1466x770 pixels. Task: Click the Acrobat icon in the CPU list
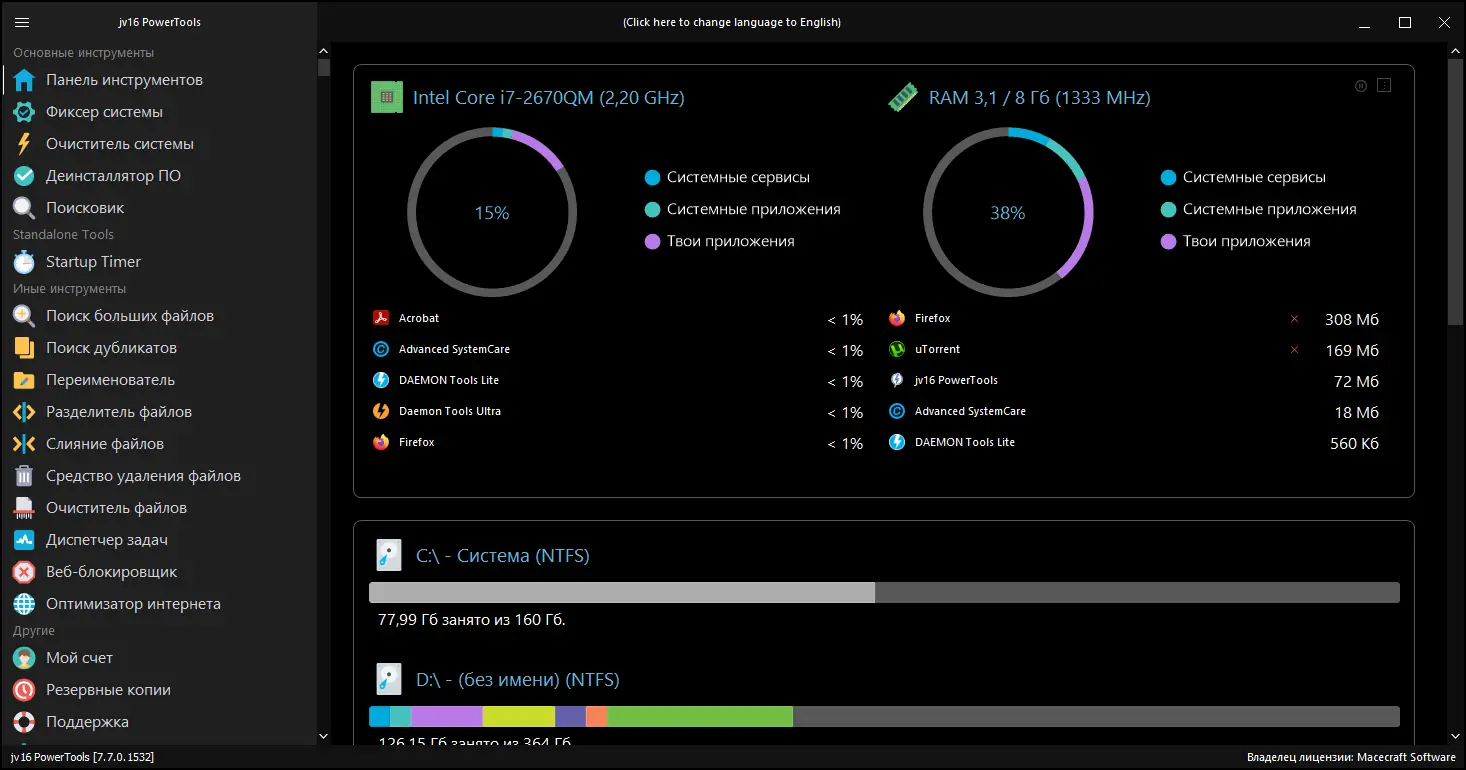coord(381,318)
